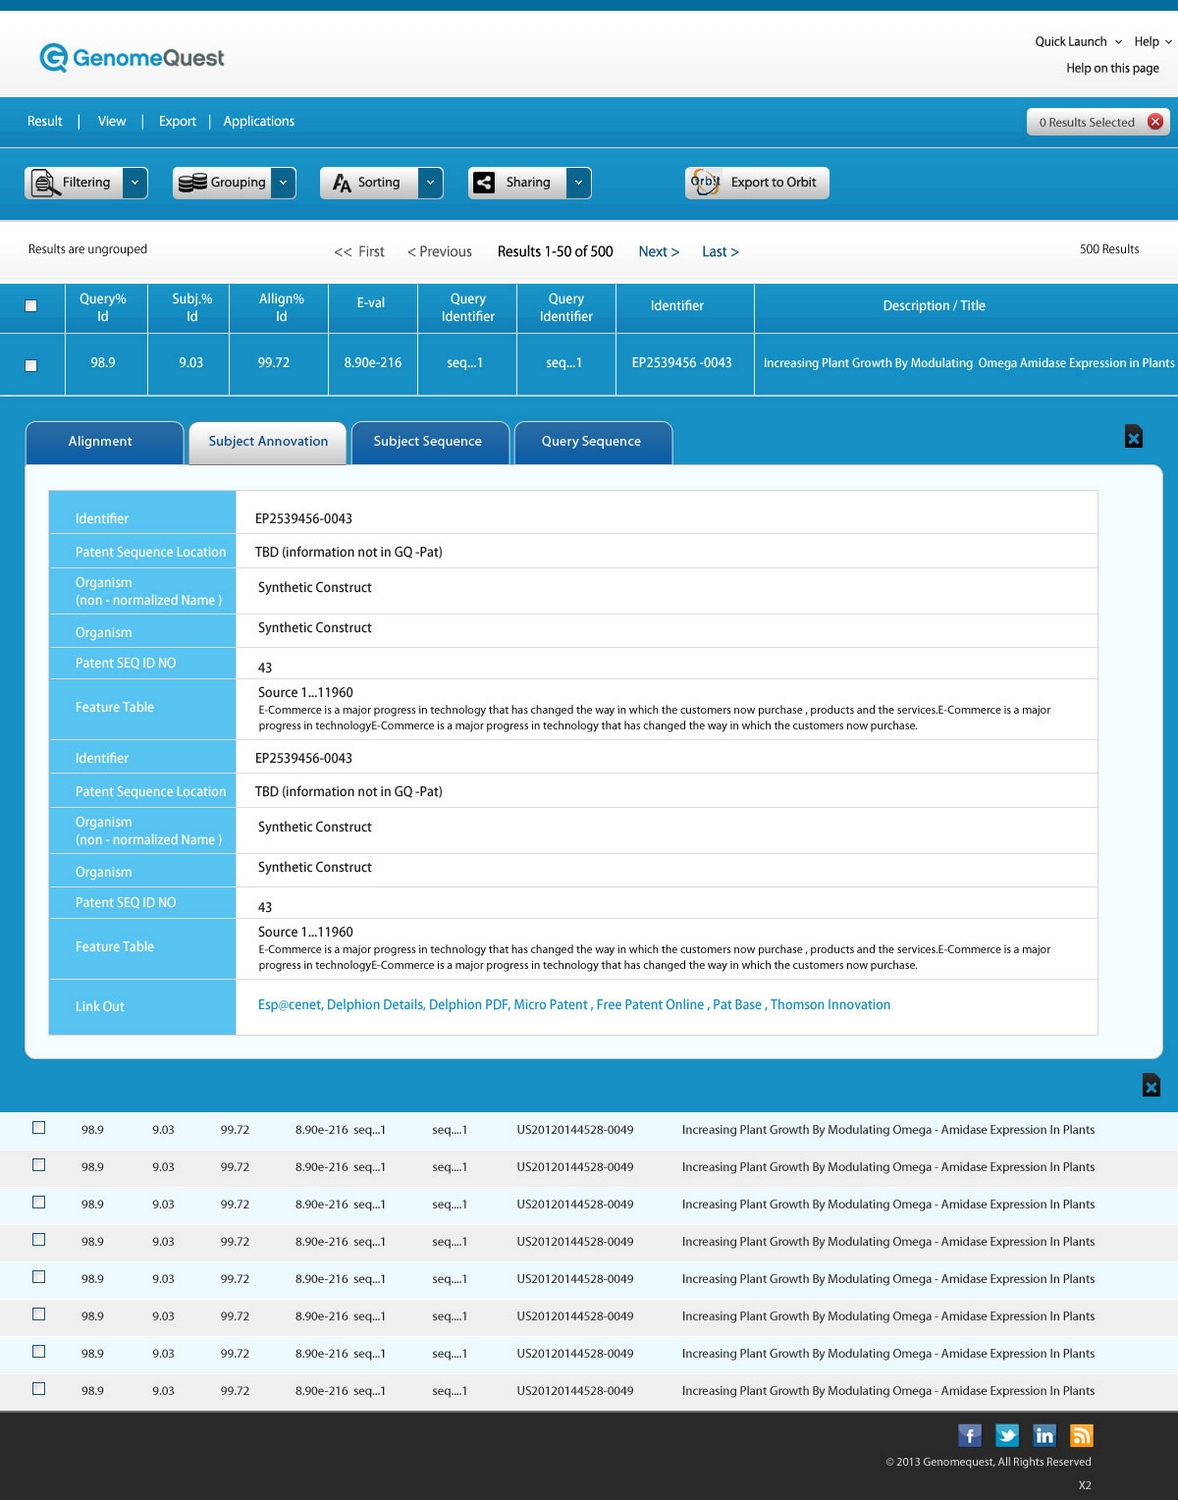This screenshot has width=1178, height=1500.
Task: Open the LinkedIn icon in the footer
Action: click(x=1044, y=1436)
